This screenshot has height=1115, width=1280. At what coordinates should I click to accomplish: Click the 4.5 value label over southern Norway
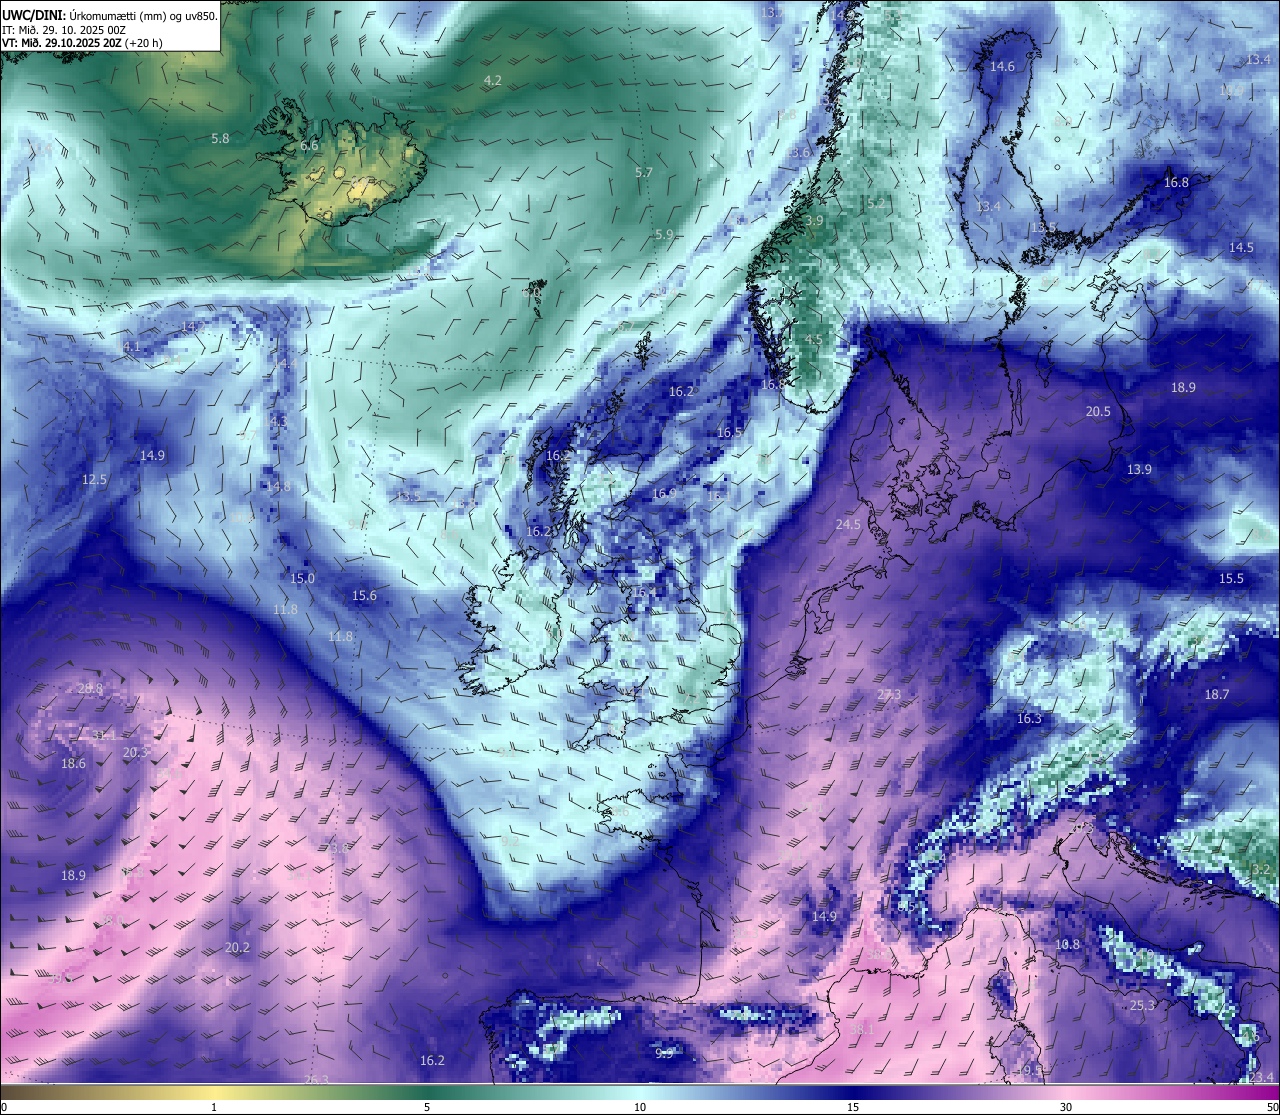pyautogui.click(x=813, y=339)
